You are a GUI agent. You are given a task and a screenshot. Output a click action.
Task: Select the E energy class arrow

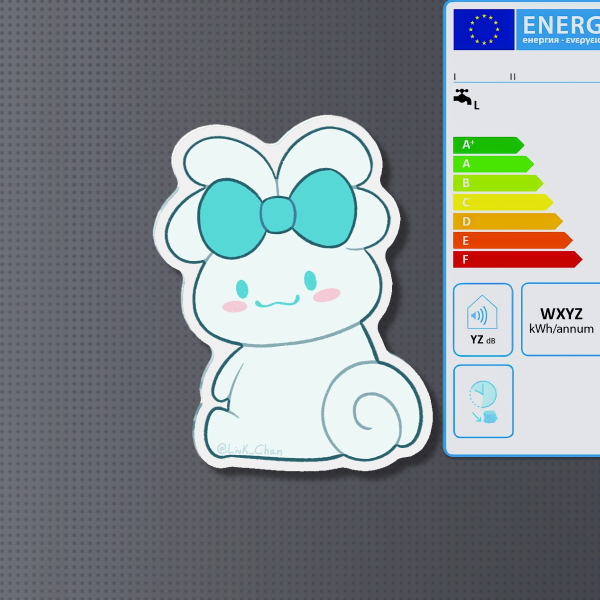[x=513, y=241]
